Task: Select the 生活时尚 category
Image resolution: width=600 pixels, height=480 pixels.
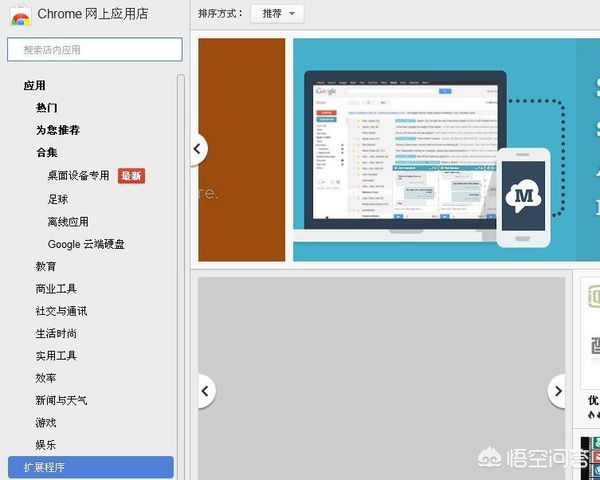Action: tap(56, 333)
